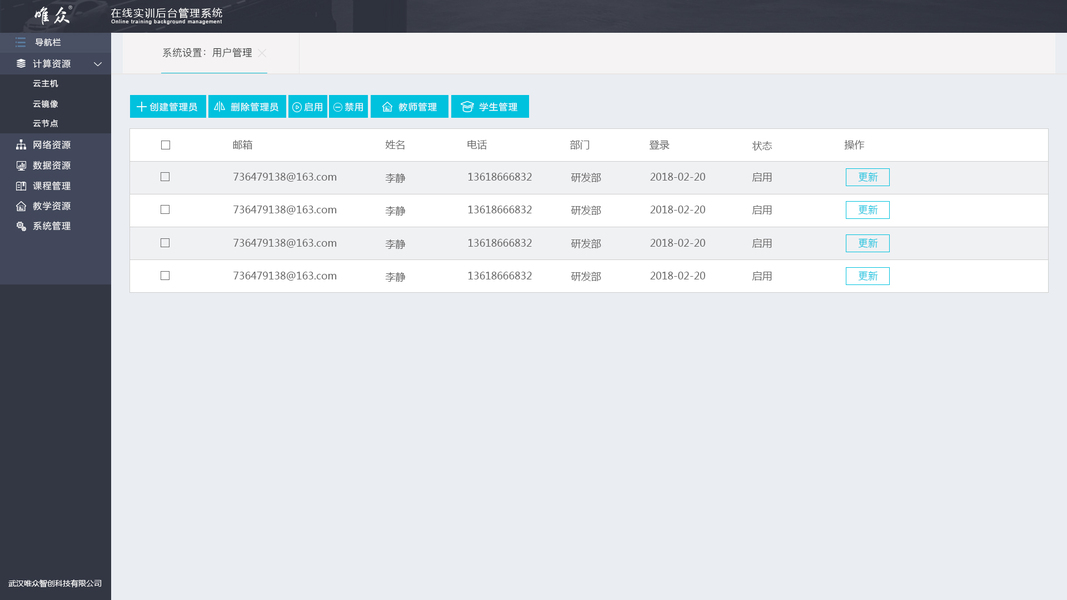This screenshot has width=1067, height=600.
Task: Click the 姓名 column header
Action: (395, 145)
